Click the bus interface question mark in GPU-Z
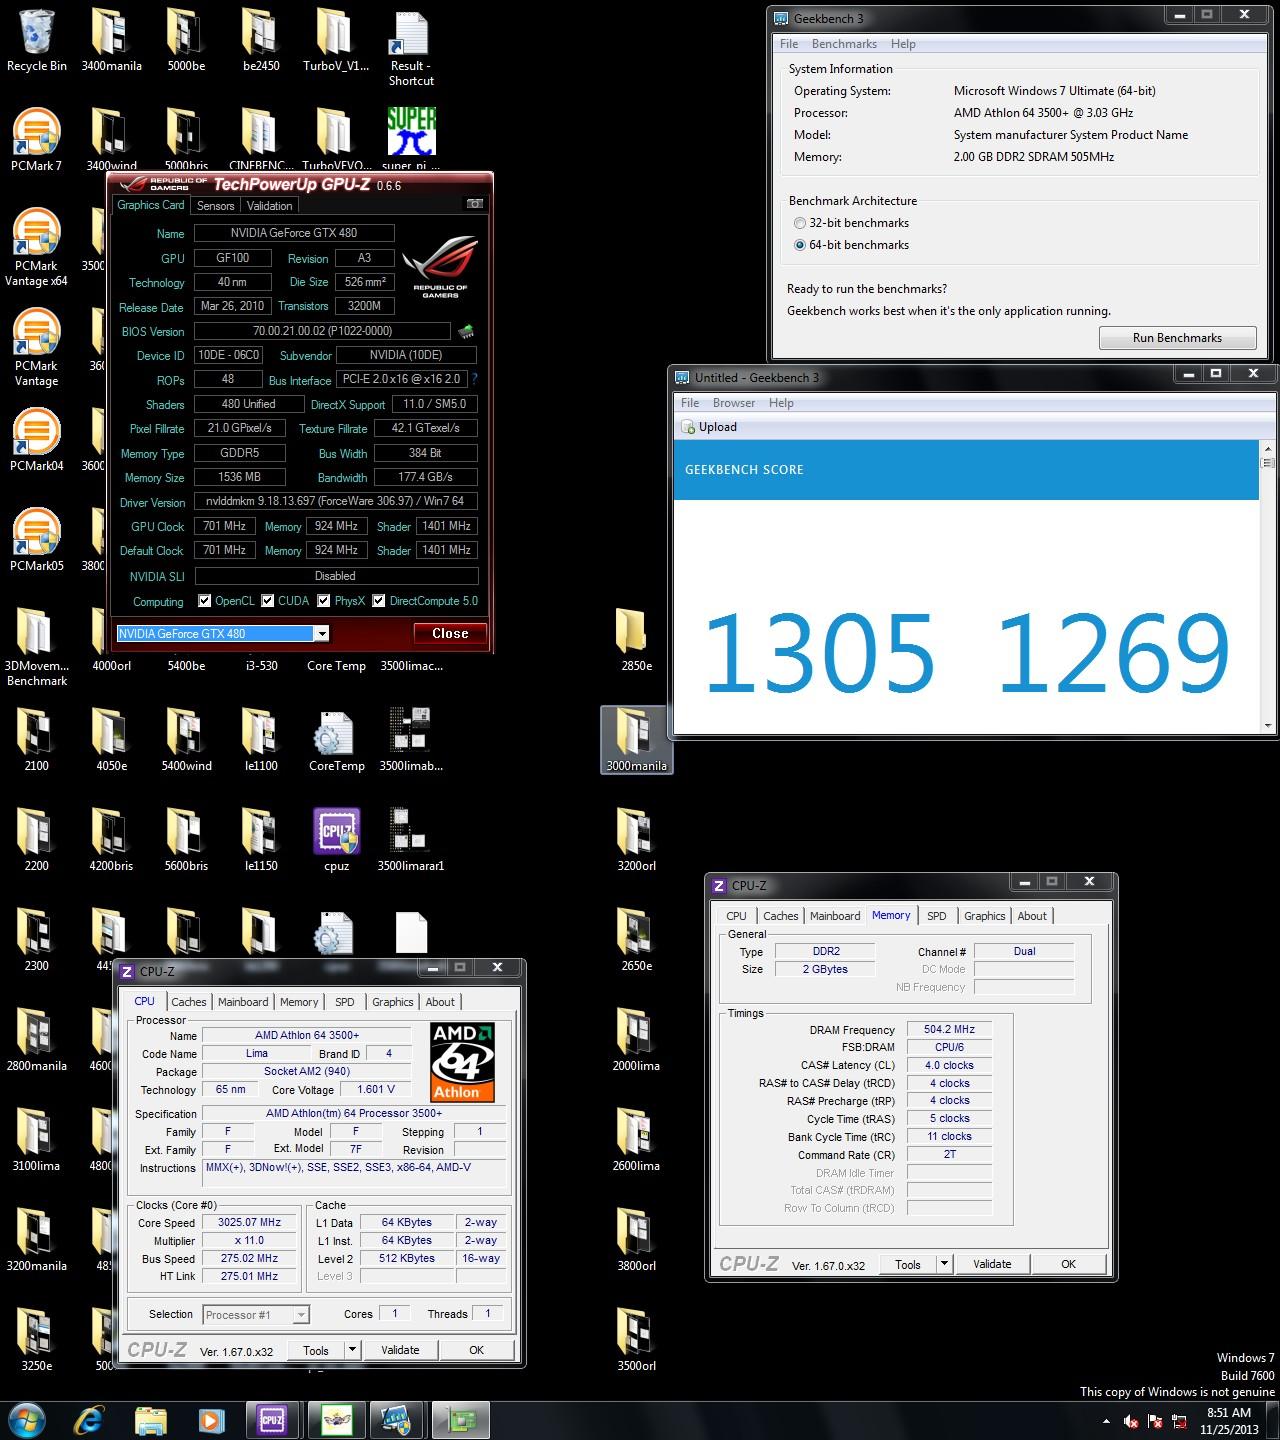 [x=474, y=379]
